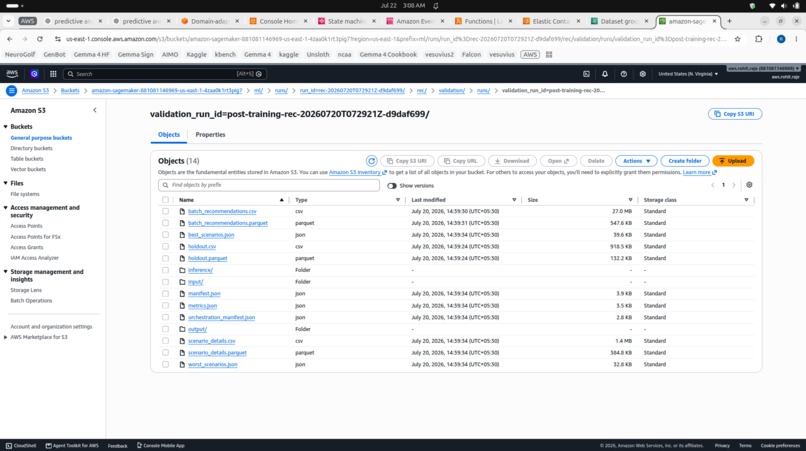Refresh the objects list
This screenshot has height=451, width=806.
(371, 161)
